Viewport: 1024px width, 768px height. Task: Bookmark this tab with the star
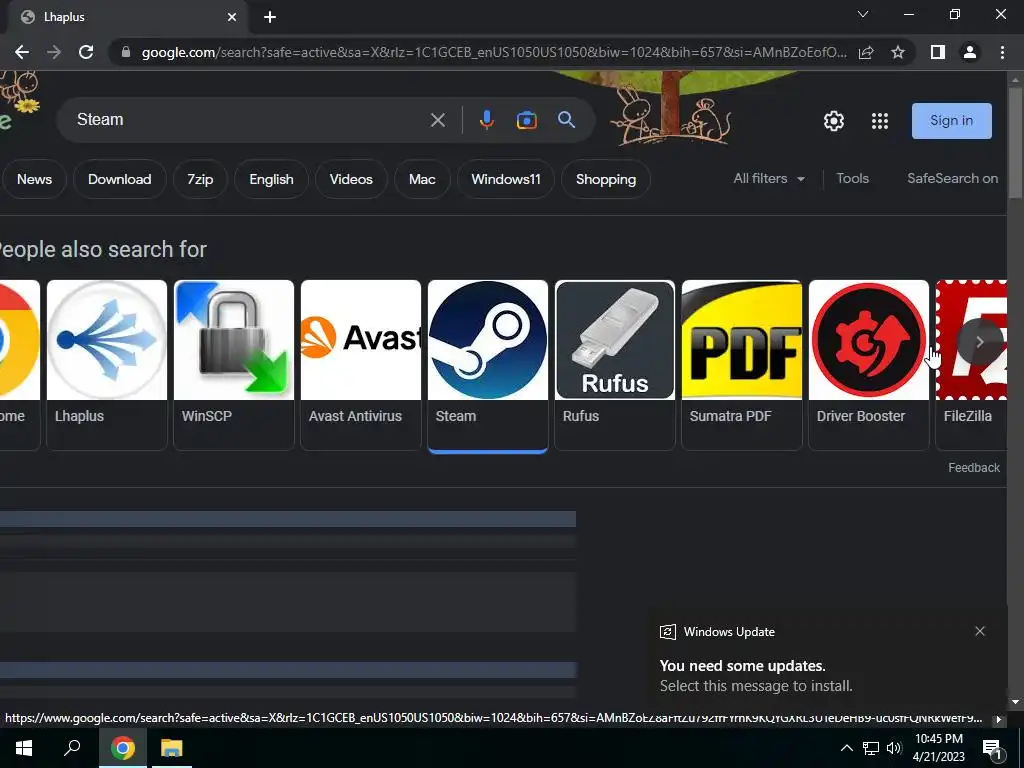pos(898,52)
